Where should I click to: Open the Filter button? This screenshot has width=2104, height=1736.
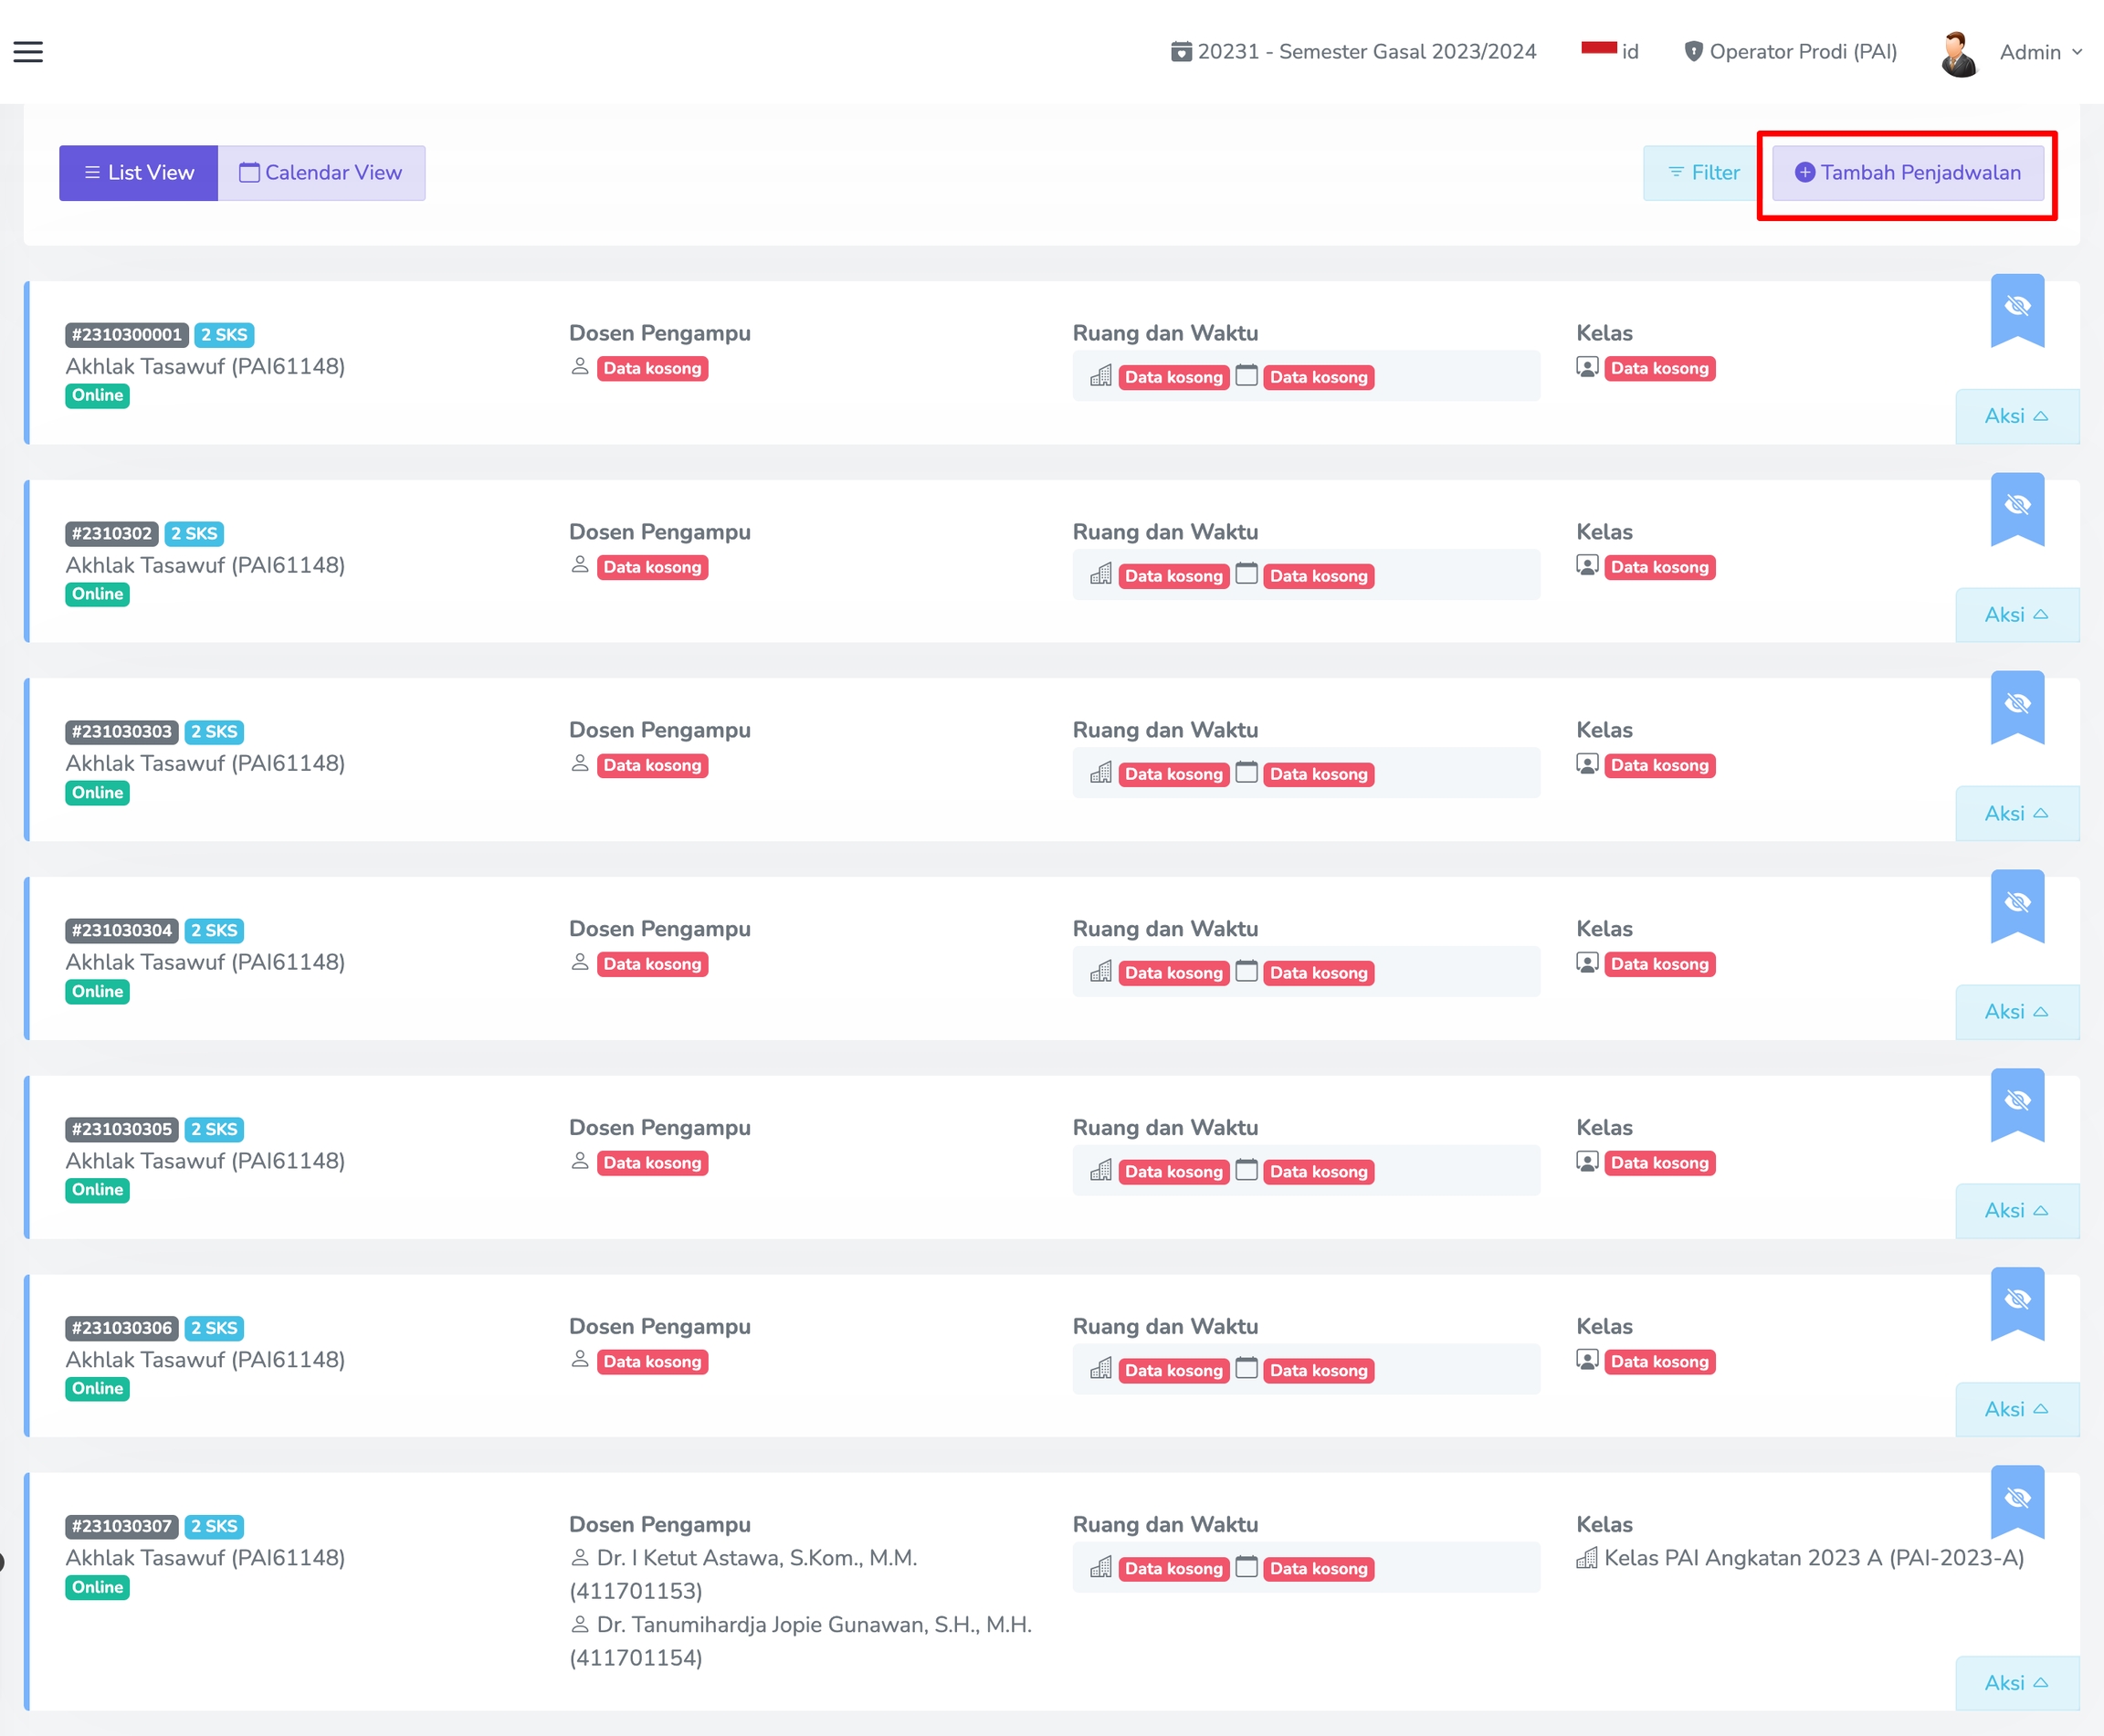click(x=1704, y=173)
